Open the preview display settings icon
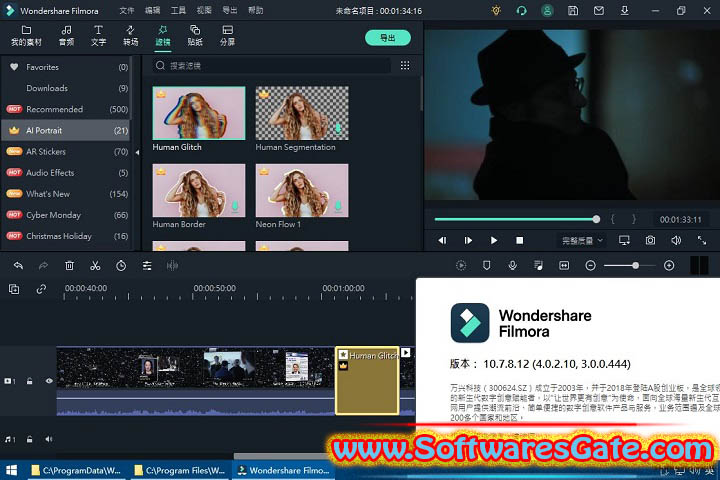Viewport: 720px width, 480px height. [624, 240]
